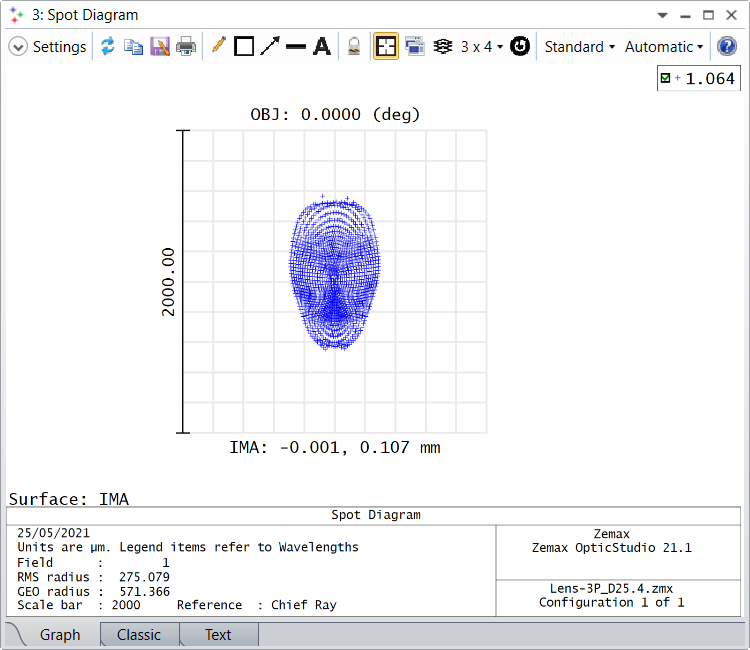Viewport: 750px width, 650px height.
Task: Click the Spot Diagram app icon in title bar
Action: pos(16,15)
